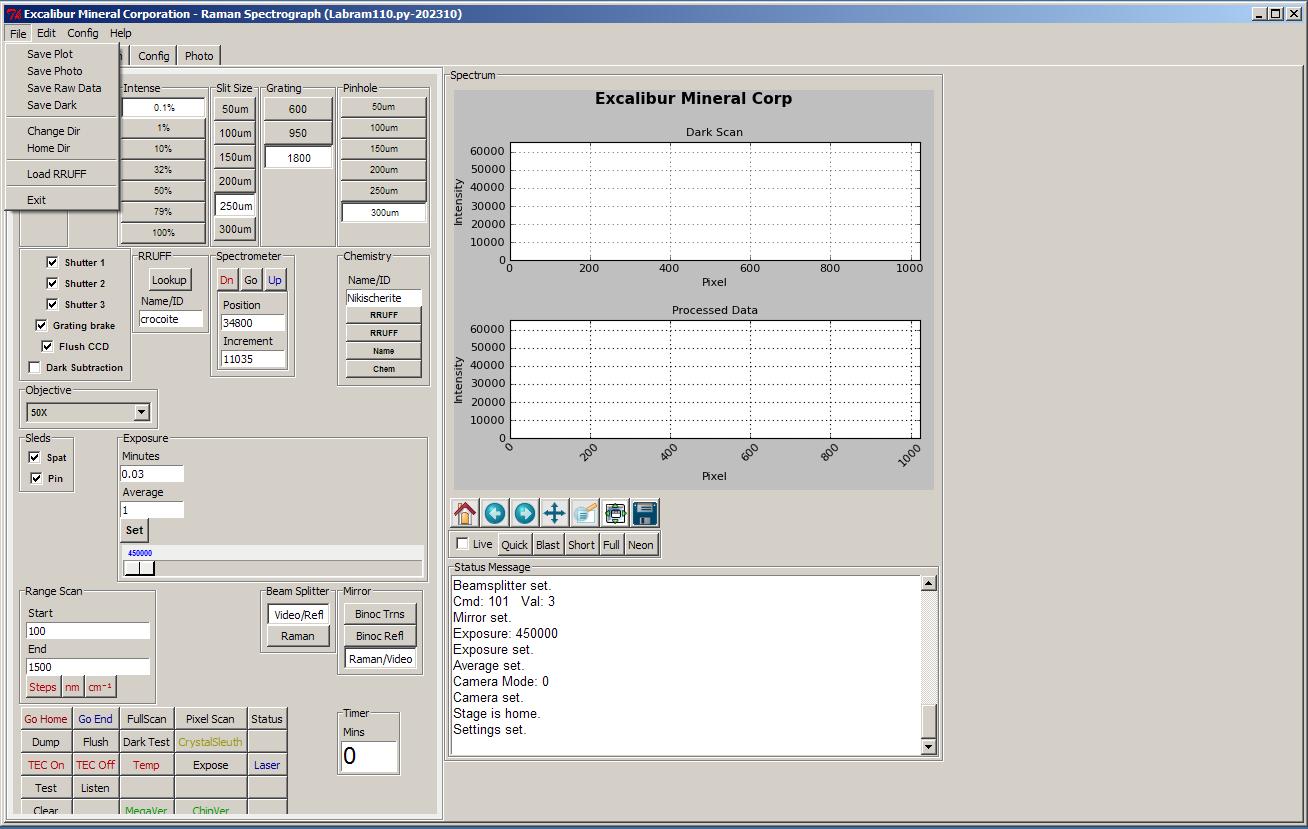This screenshot has height=829, width=1308.
Task: Set pinhole to 150um
Action: pyautogui.click(x=384, y=149)
